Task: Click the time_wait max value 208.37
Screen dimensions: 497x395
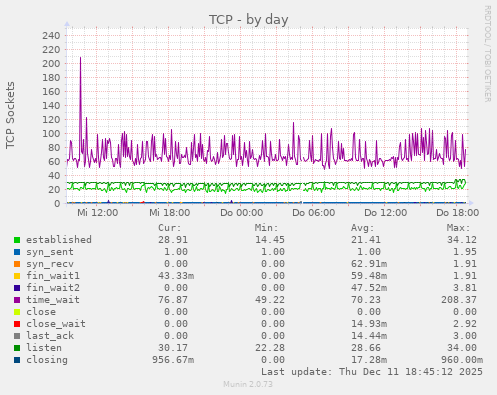Action: pos(459,300)
